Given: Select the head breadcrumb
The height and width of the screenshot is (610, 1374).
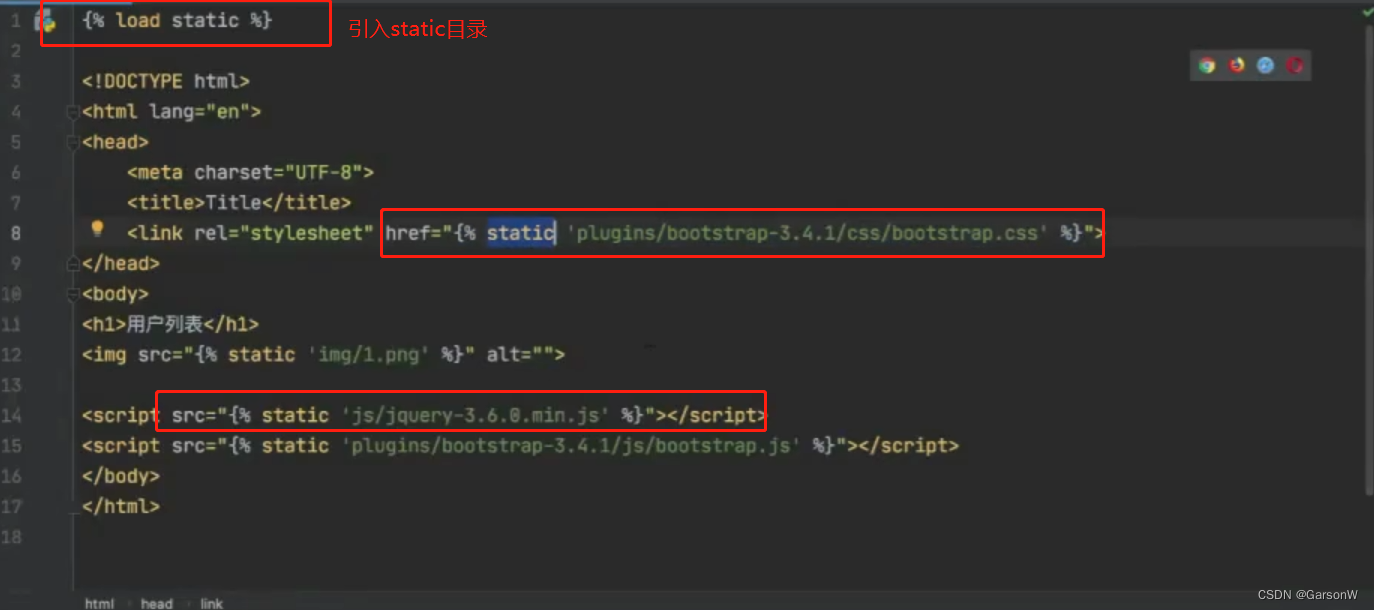Looking at the screenshot, I should pos(156,603).
